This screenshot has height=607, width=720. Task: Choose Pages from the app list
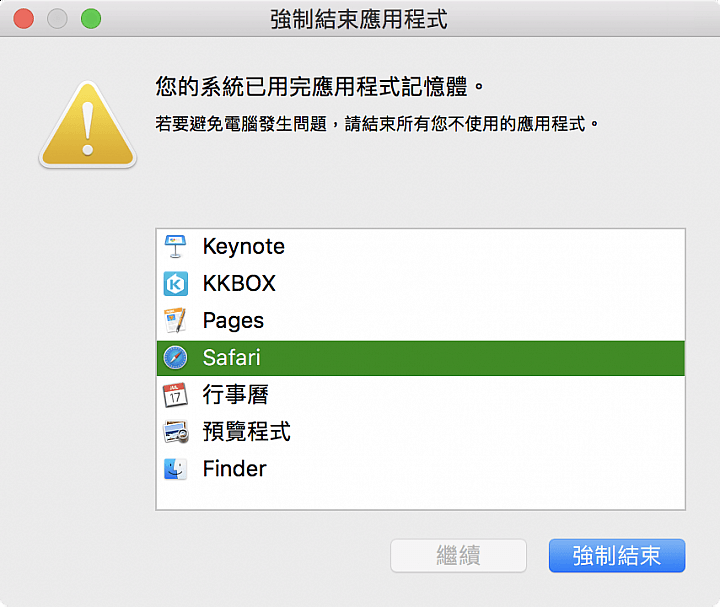pyautogui.click(x=421, y=320)
